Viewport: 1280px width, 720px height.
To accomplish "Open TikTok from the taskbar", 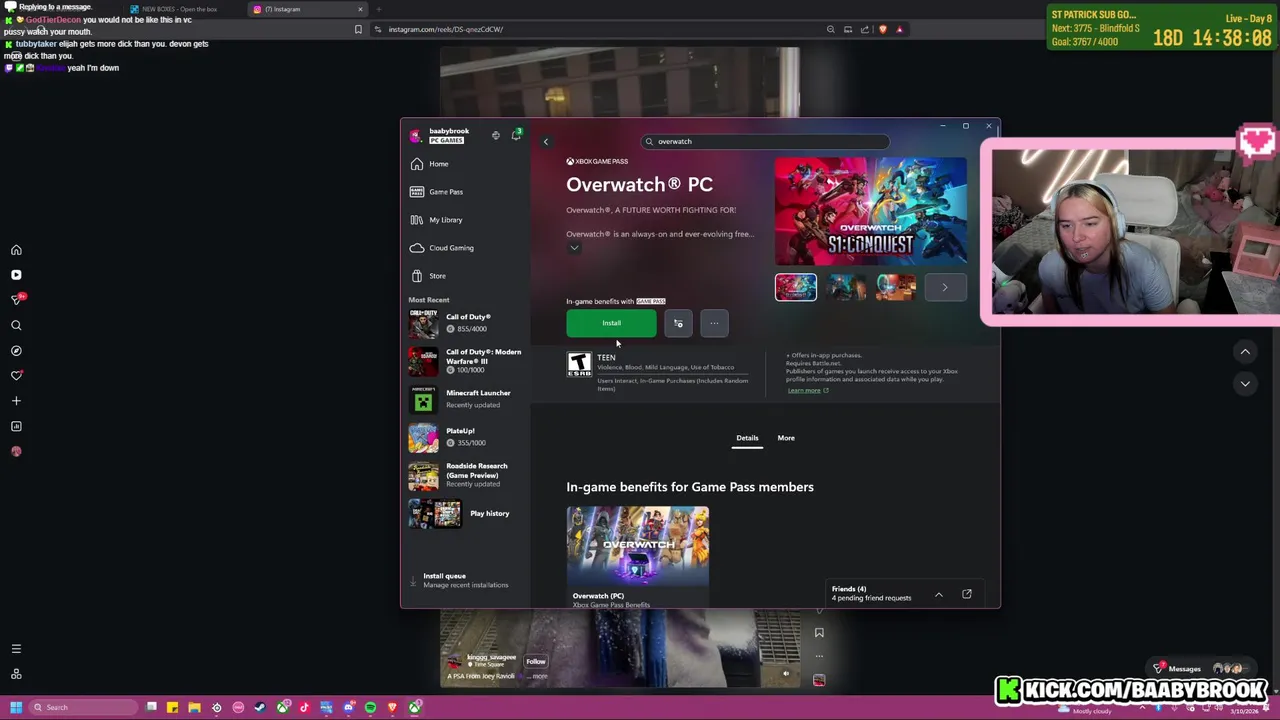I will point(304,708).
